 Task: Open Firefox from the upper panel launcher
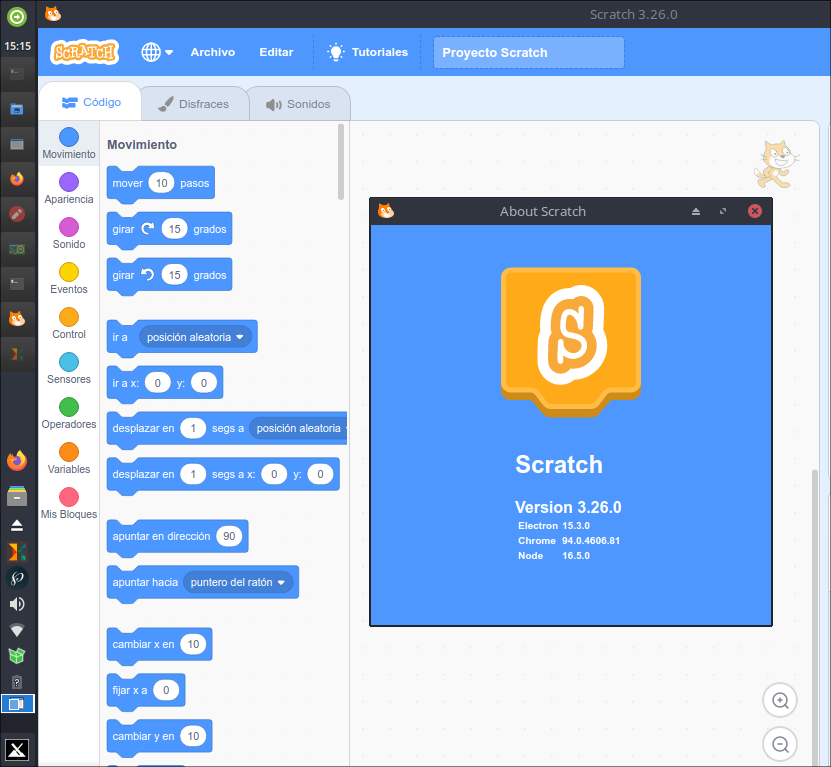pos(17,179)
